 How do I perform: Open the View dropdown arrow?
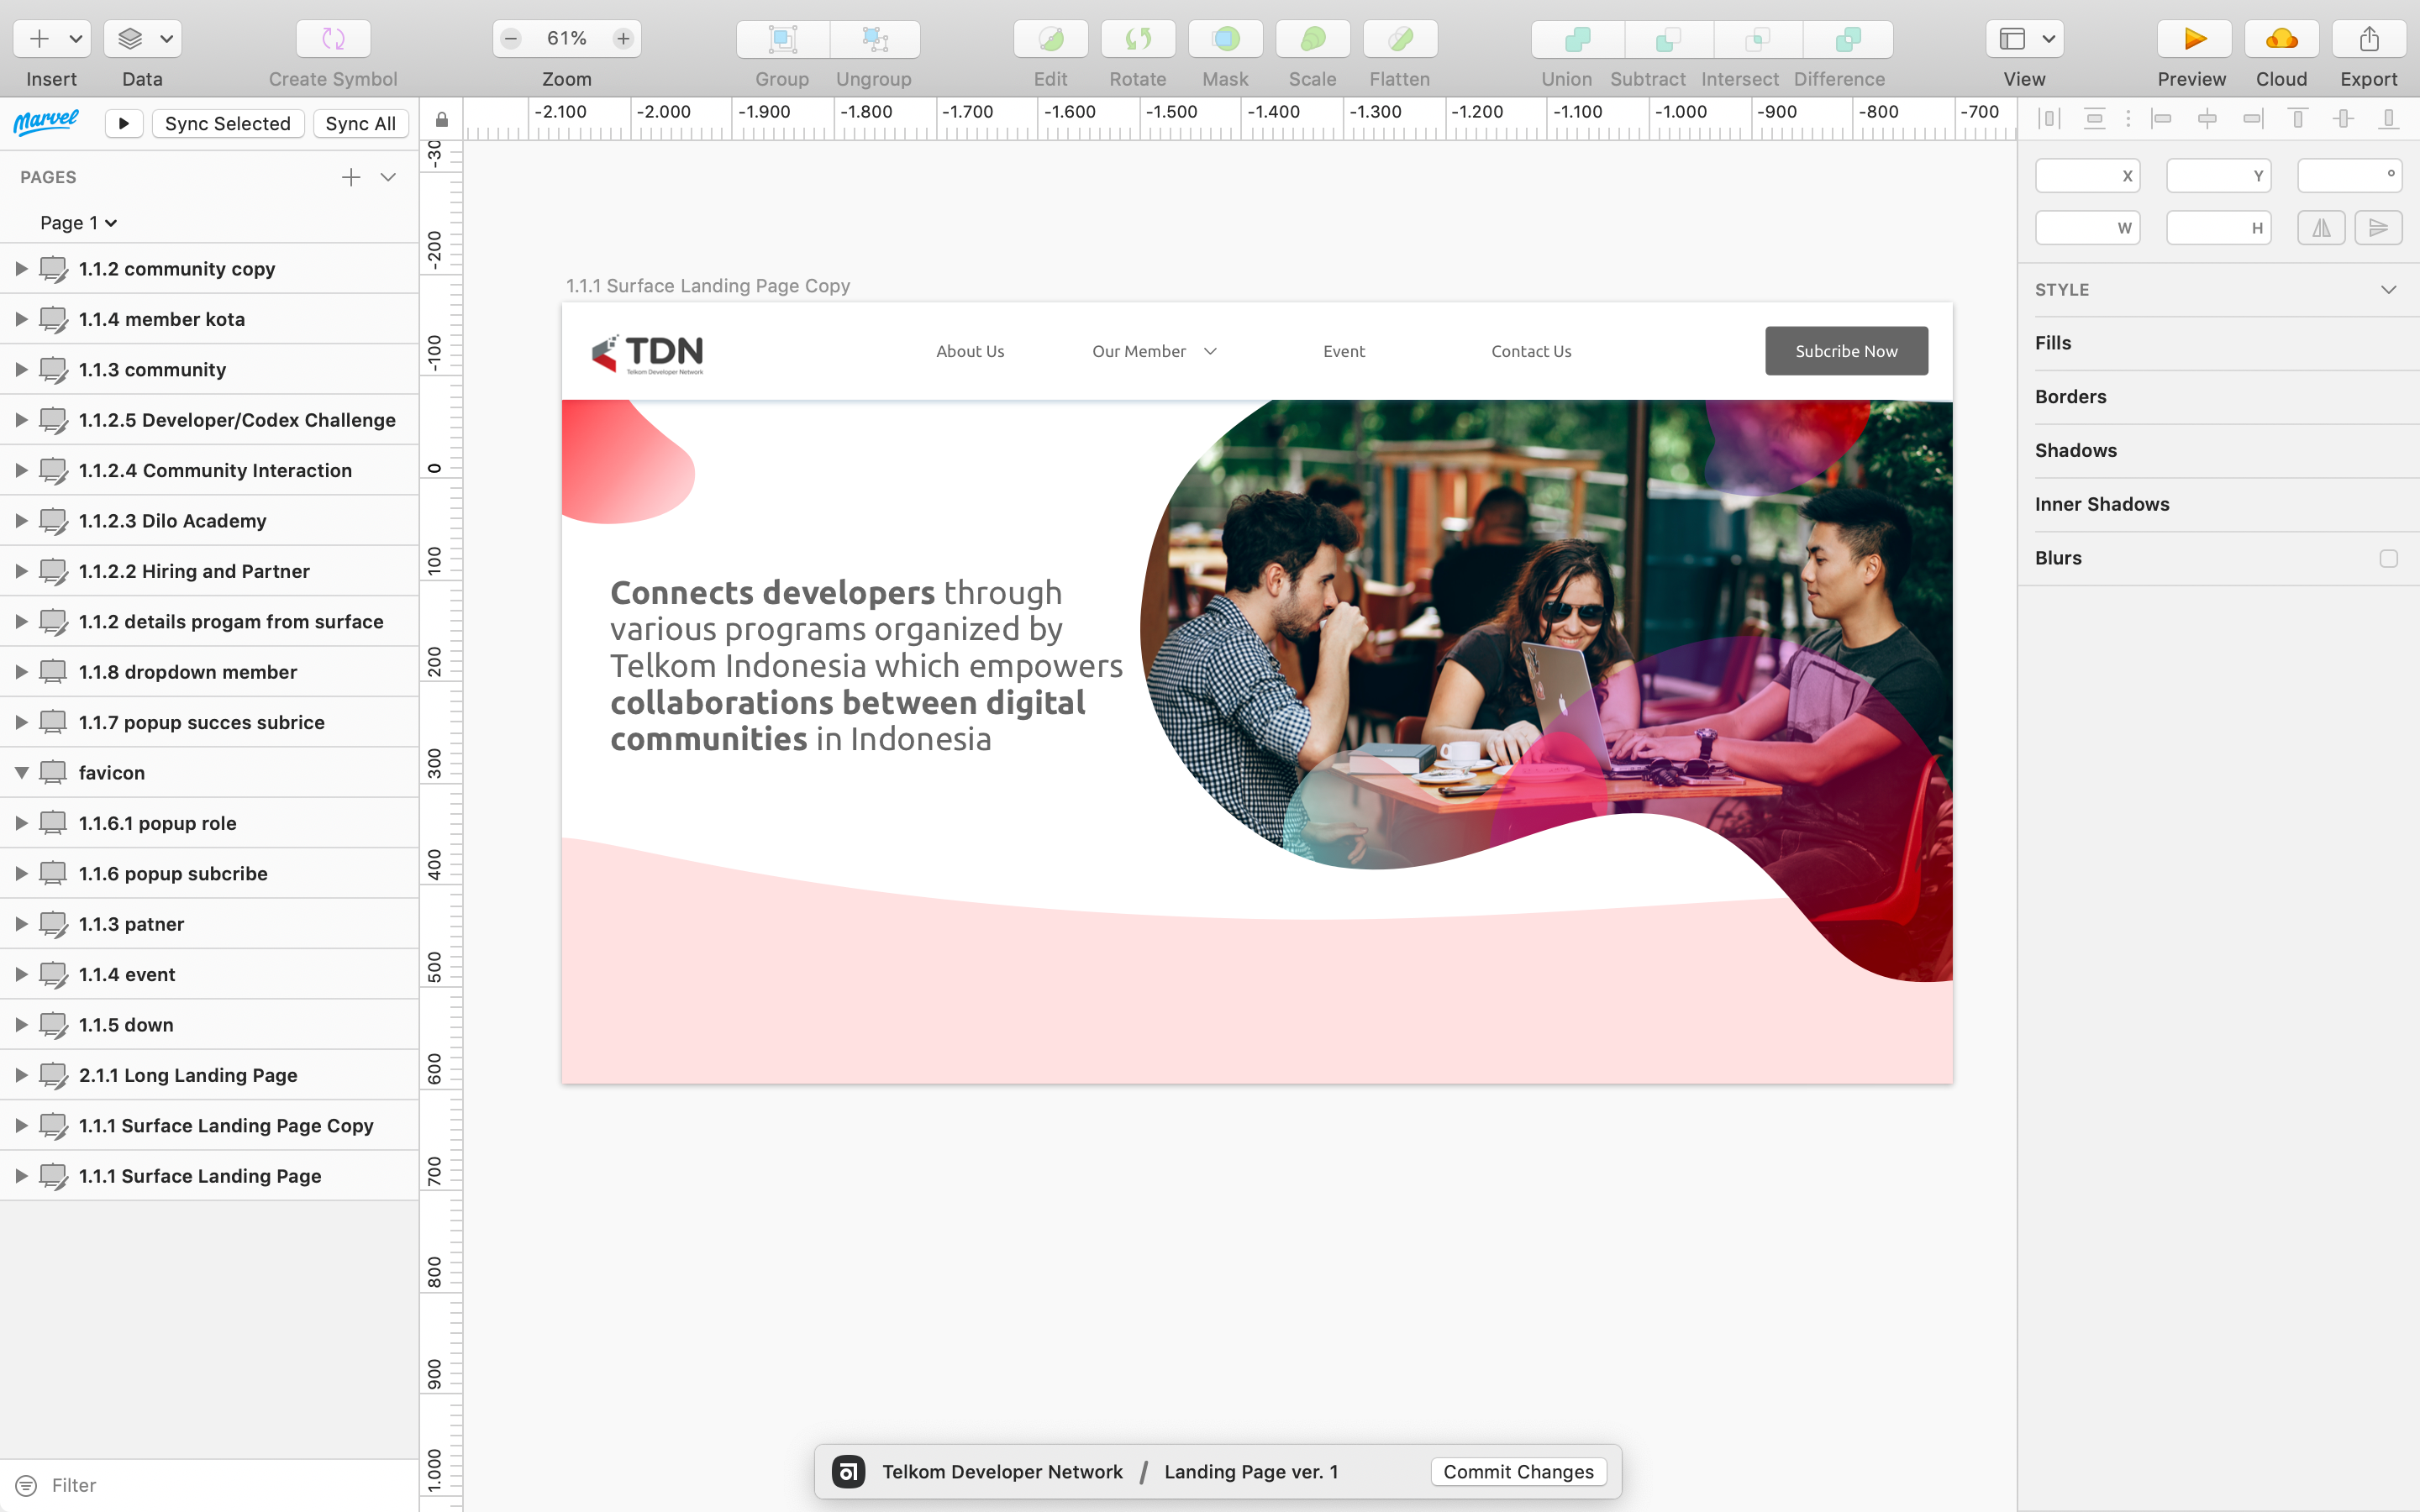[x=2048, y=39]
